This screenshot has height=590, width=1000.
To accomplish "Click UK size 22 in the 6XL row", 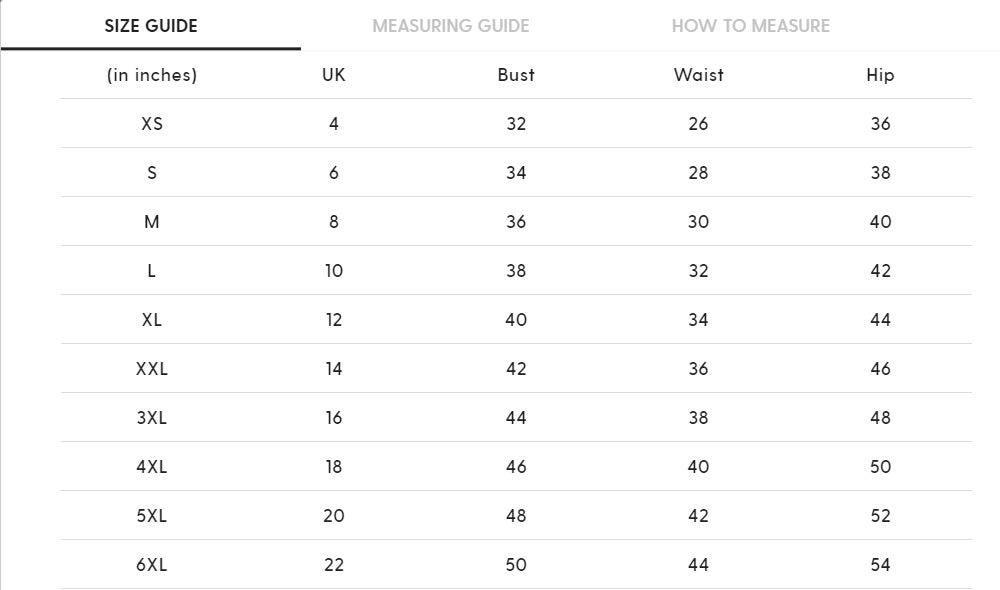I will pos(334,565).
